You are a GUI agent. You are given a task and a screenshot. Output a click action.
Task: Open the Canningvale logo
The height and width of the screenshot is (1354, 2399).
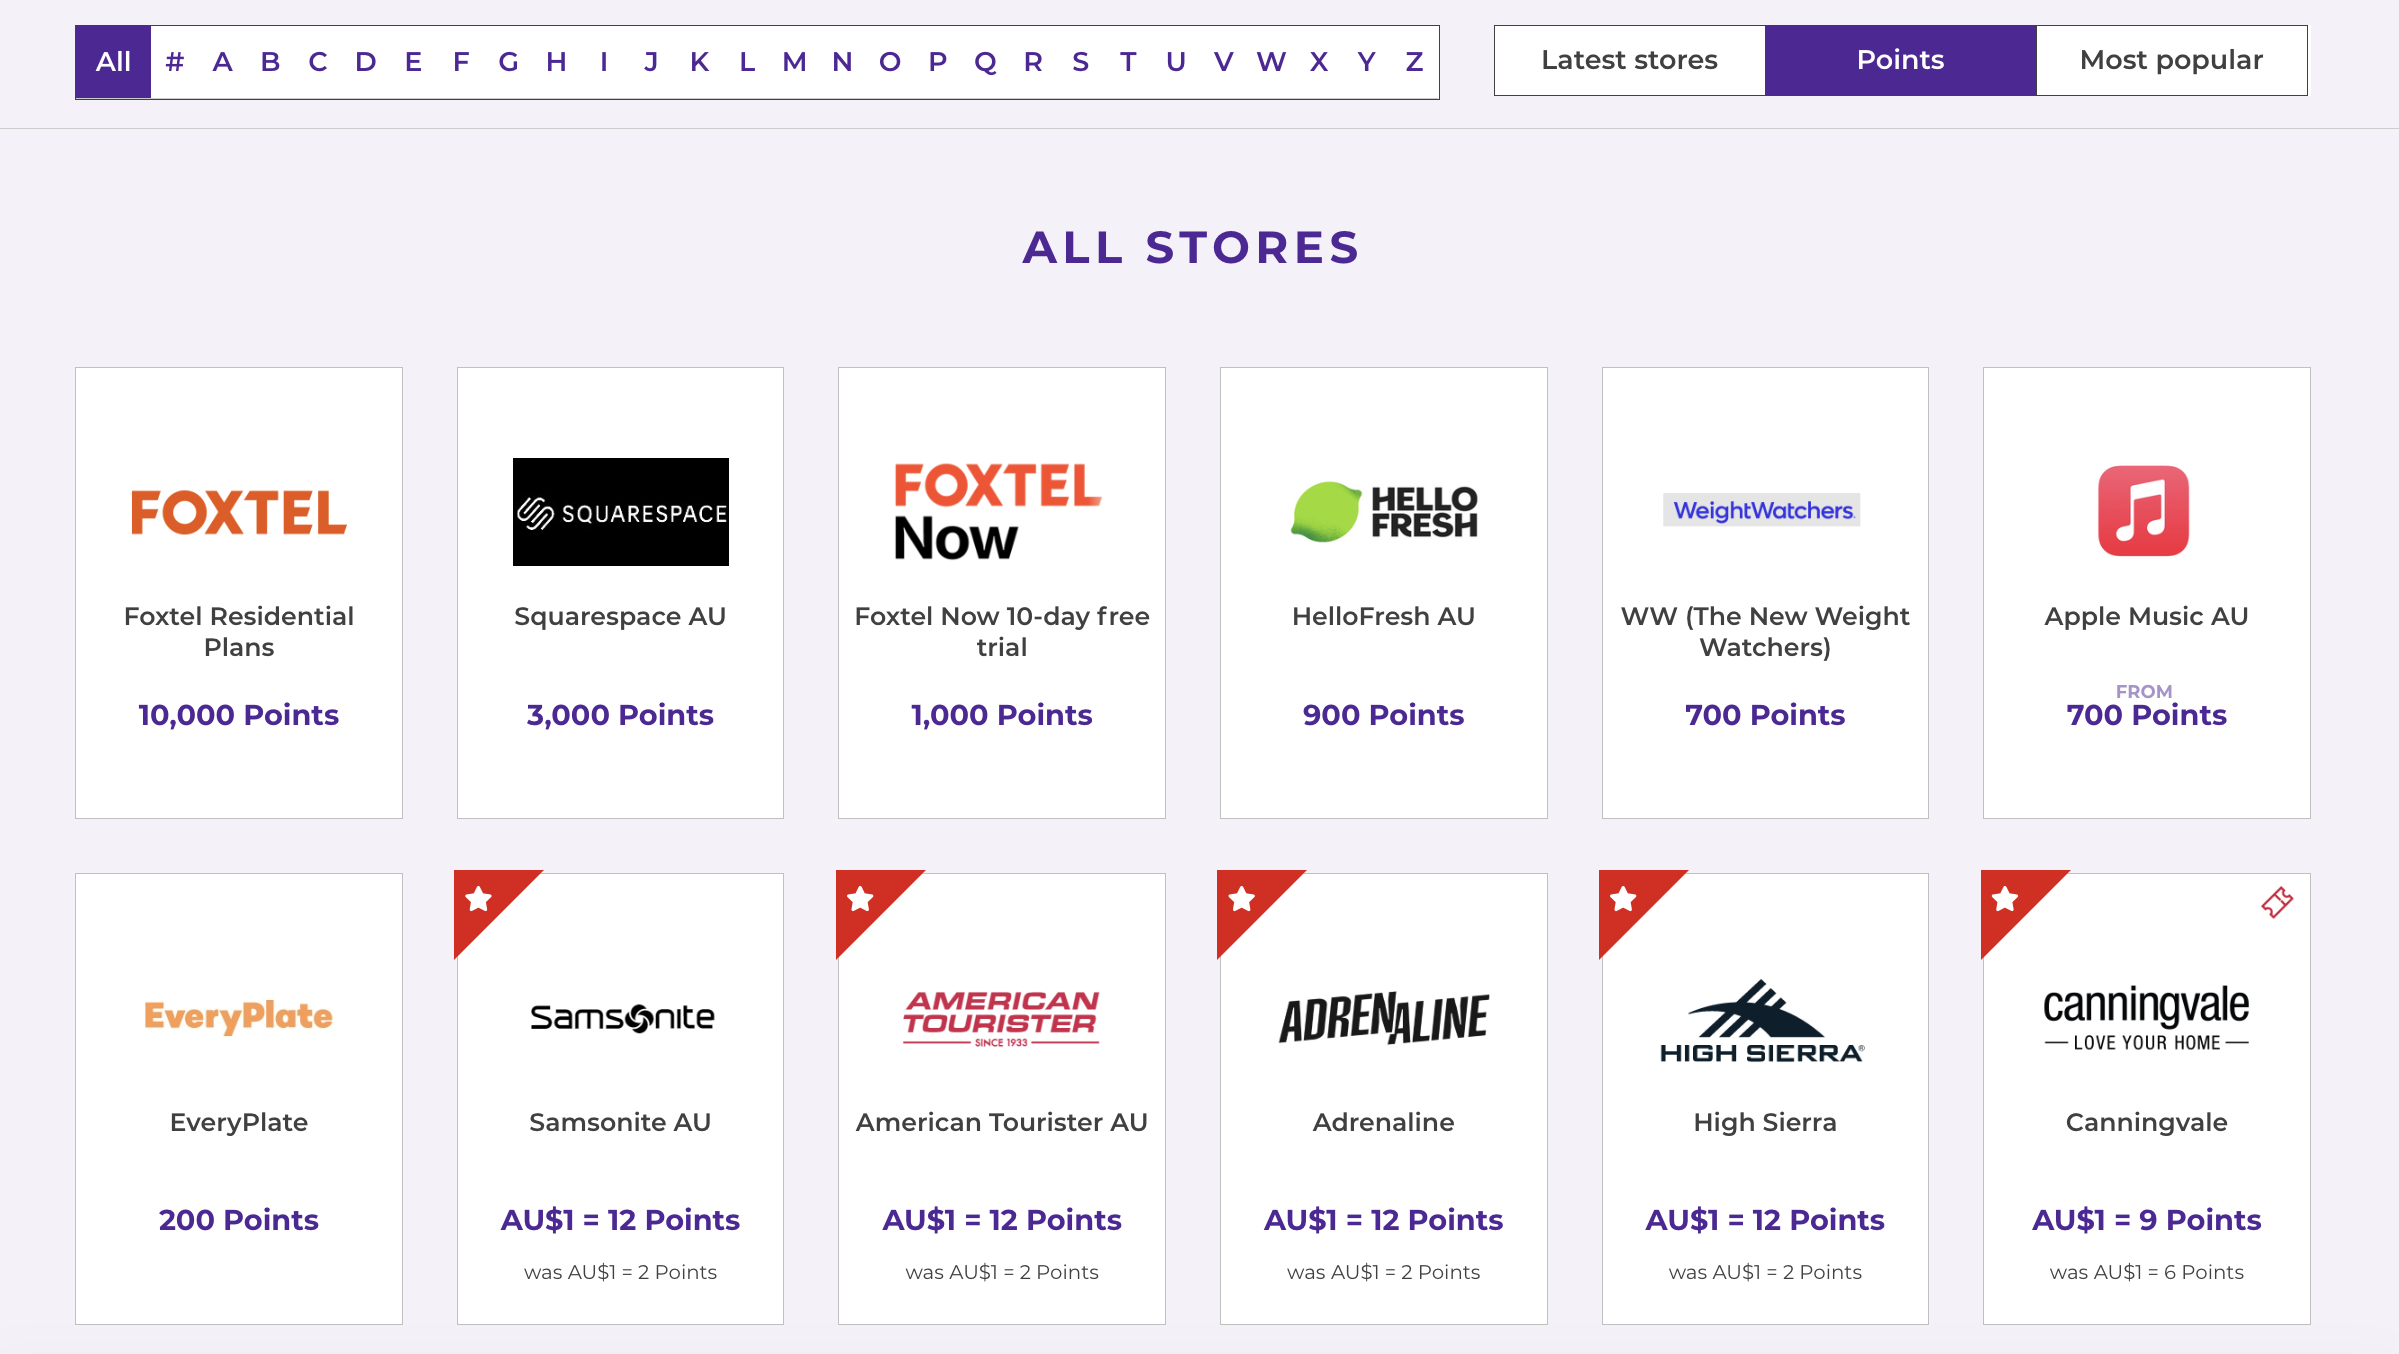(2146, 1018)
